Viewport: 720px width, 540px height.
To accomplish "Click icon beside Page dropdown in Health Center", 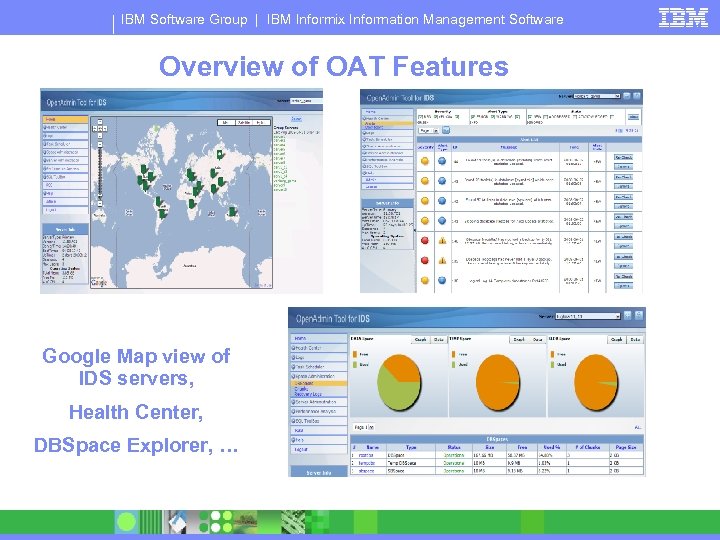I will [x=445, y=130].
